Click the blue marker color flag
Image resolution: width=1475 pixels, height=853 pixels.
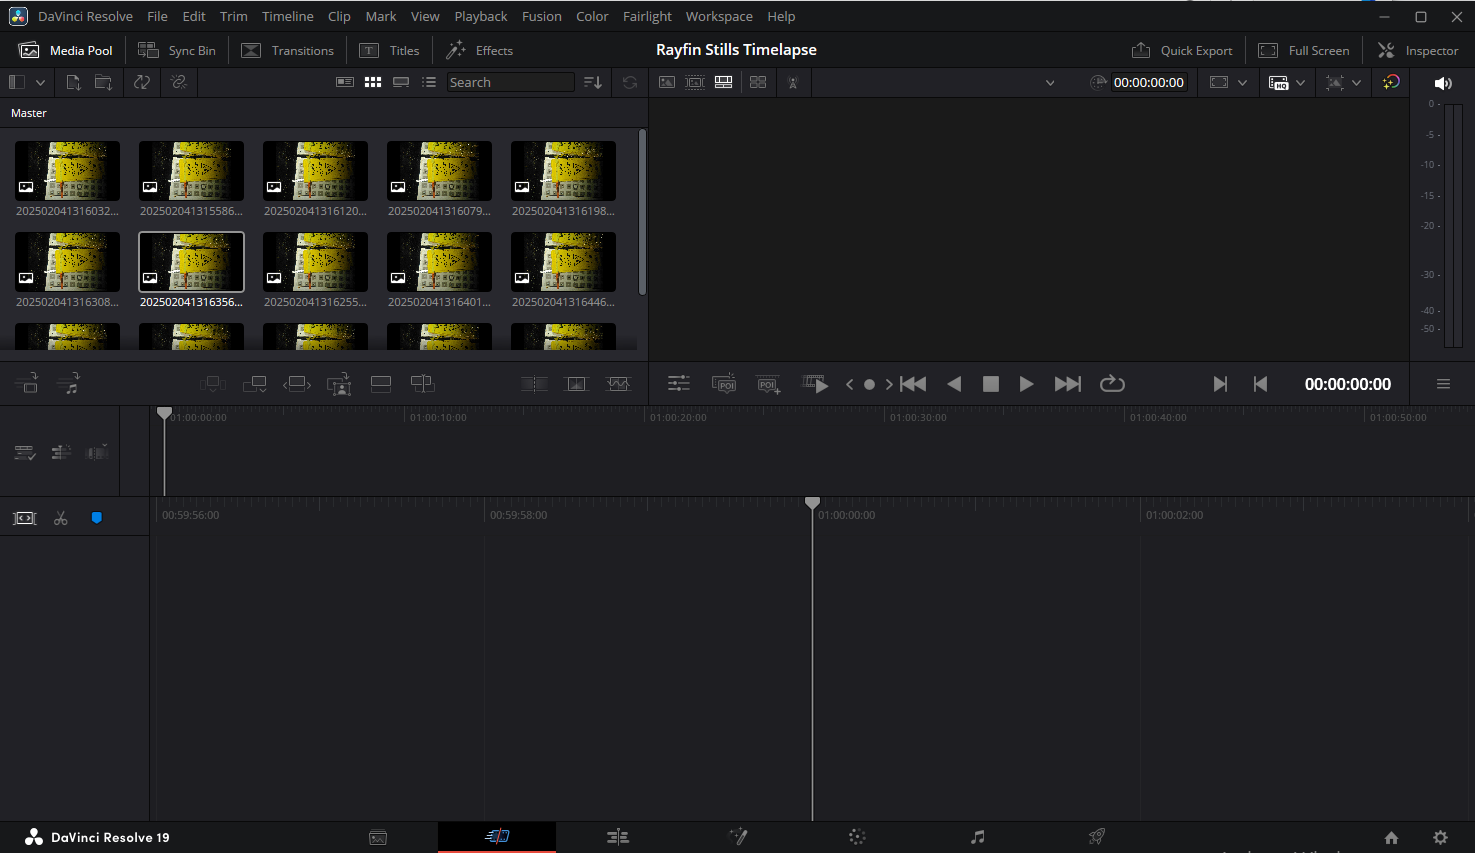point(97,518)
